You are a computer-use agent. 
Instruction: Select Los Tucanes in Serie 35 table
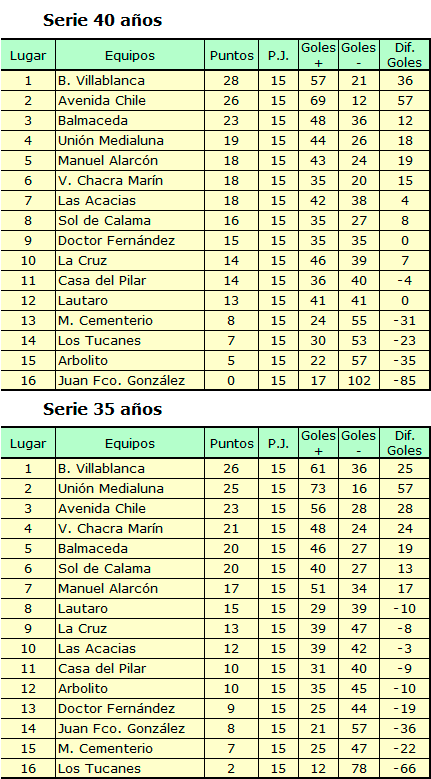pos(99,769)
